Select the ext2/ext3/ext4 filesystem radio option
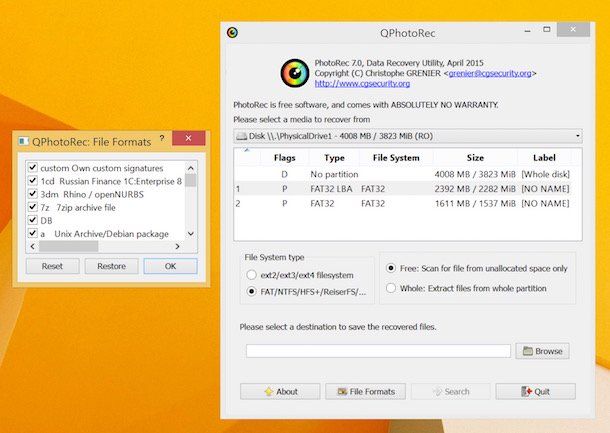610x433 pixels. [x=251, y=274]
